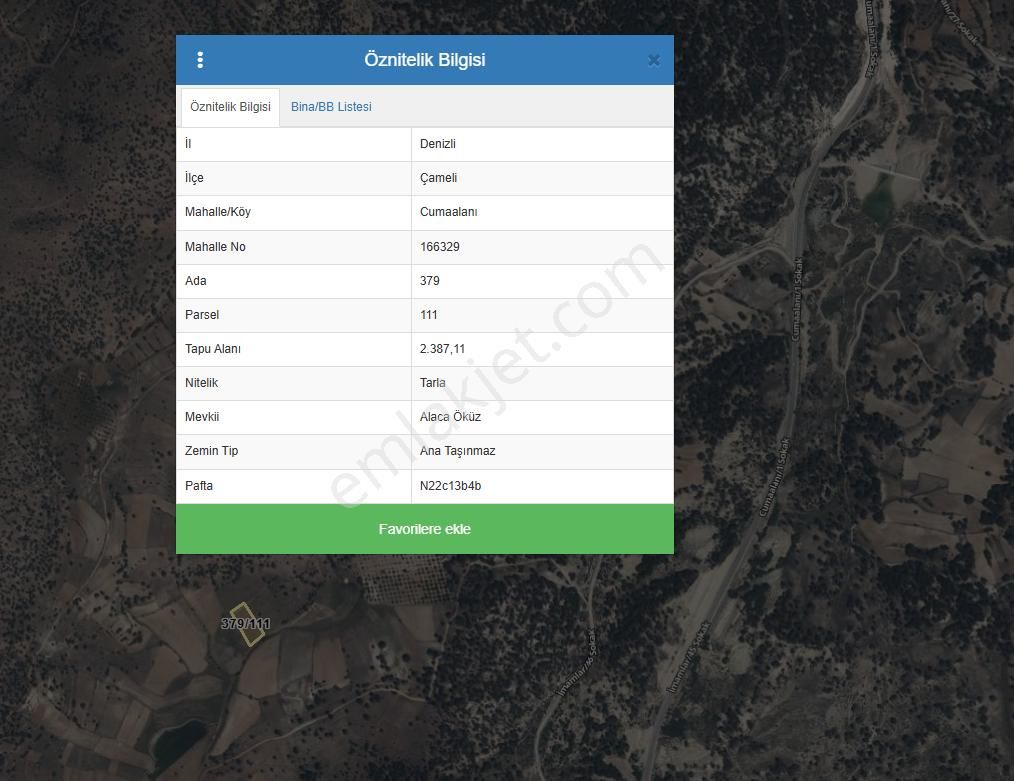1014x781 pixels.
Task: Select the İlçe value Çameli
Action: [438, 178]
